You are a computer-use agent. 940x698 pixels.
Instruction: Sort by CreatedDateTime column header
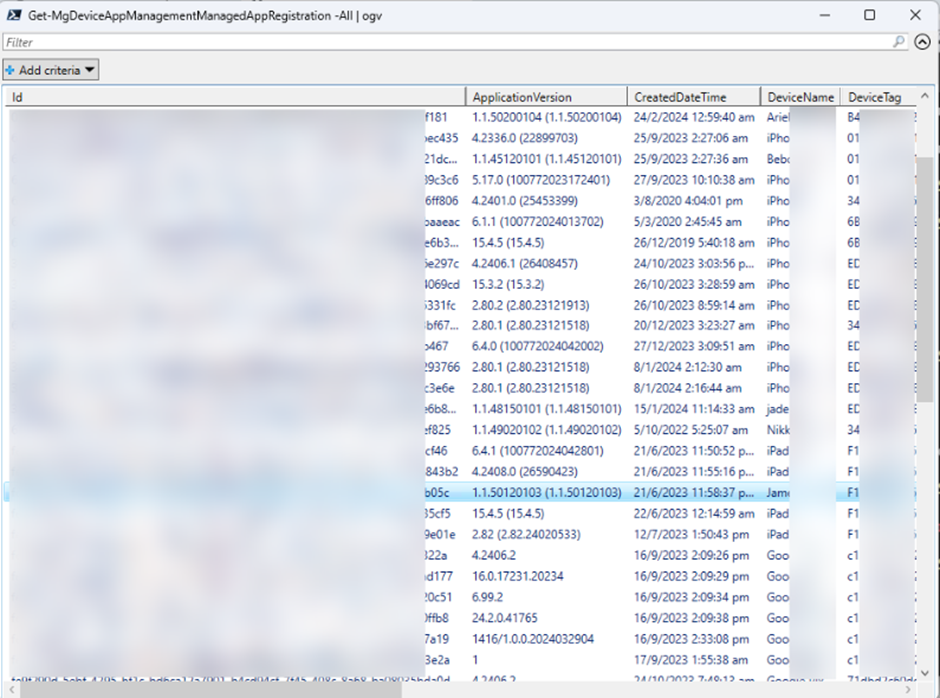click(694, 97)
